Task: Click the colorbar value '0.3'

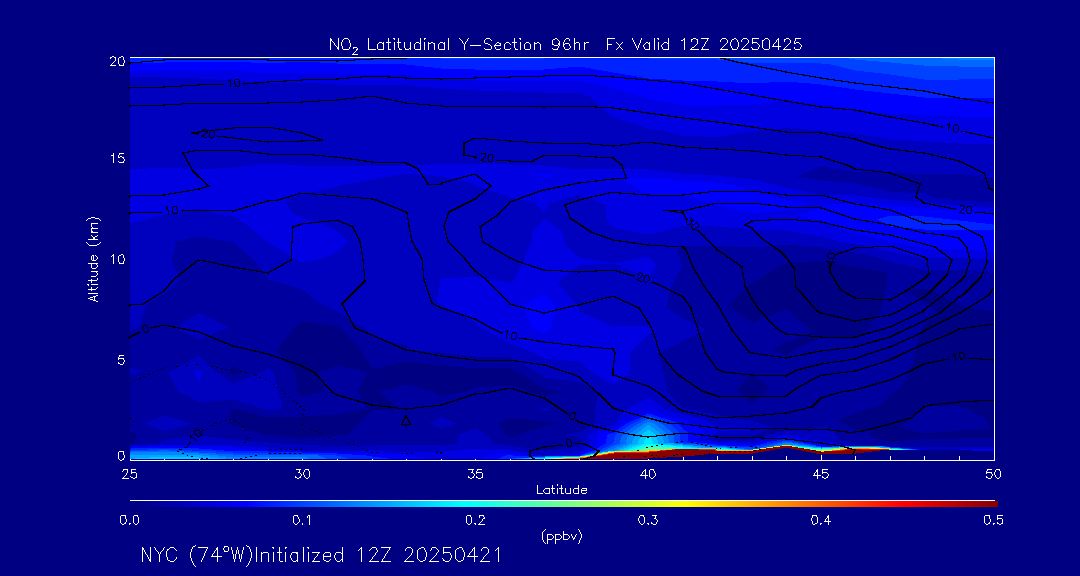Action: [648, 521]
